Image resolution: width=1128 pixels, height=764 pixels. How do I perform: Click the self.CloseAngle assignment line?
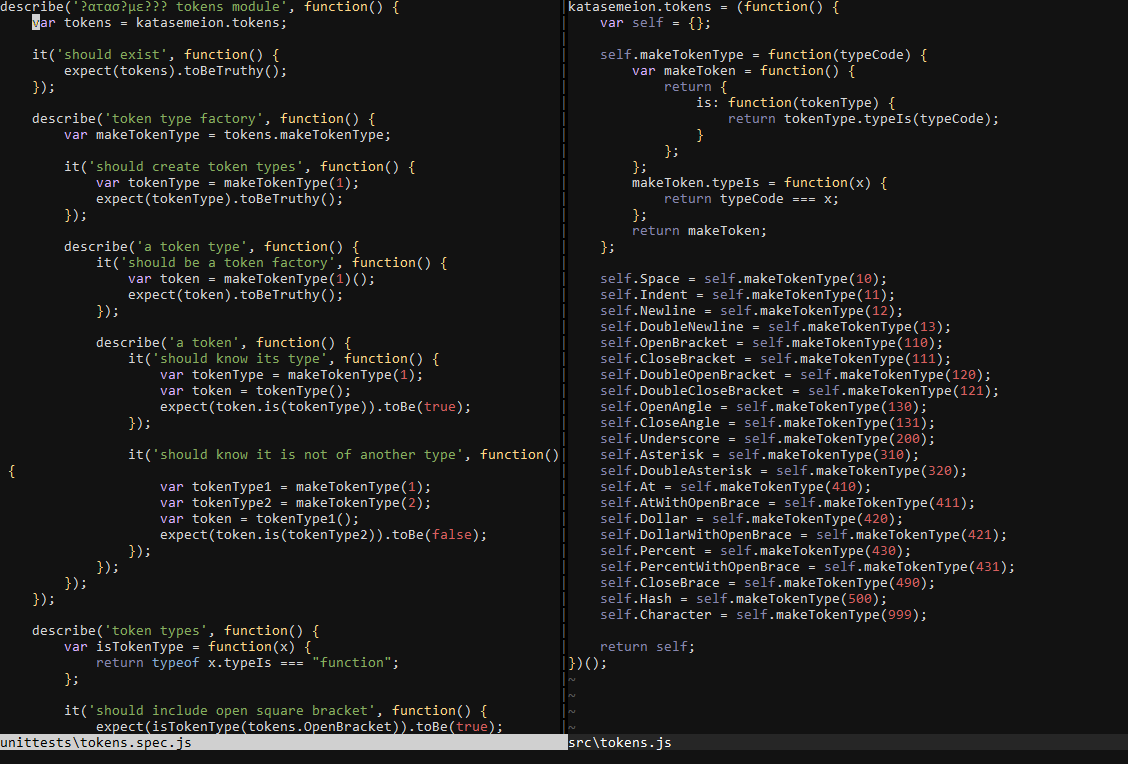click(768, 422)
